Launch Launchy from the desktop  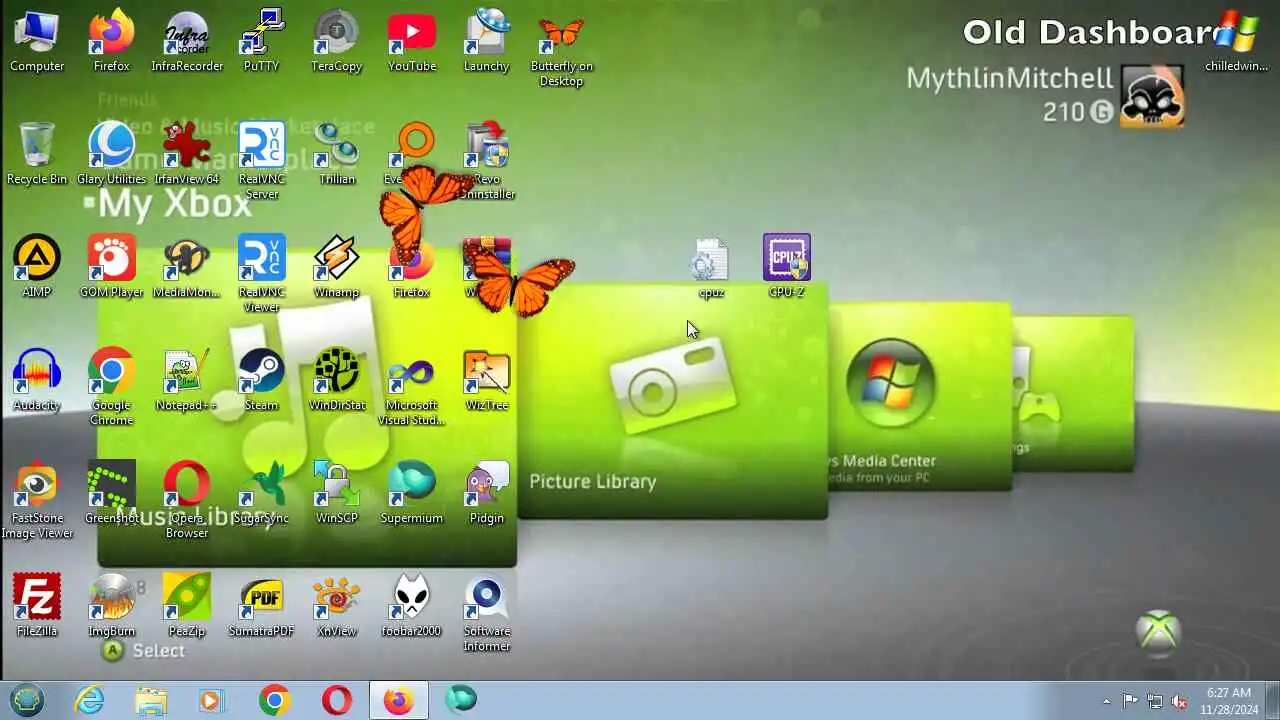tap(487, 42)
